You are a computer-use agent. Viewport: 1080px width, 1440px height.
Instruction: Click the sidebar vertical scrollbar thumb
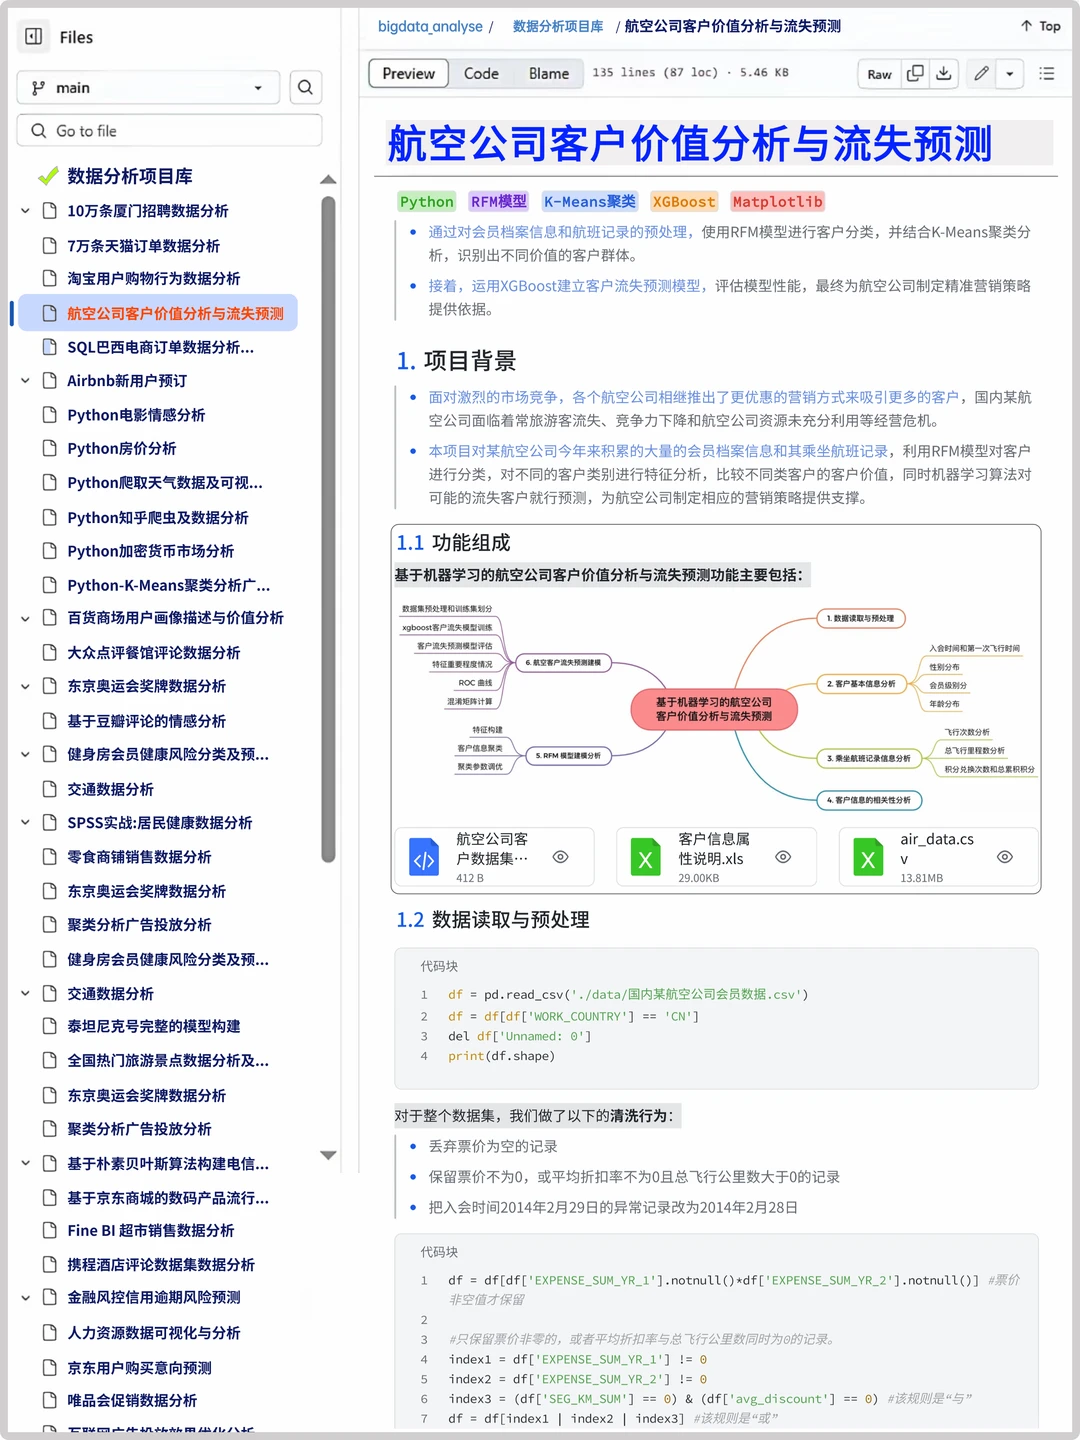pyautogui.click(x=328, y=529)
